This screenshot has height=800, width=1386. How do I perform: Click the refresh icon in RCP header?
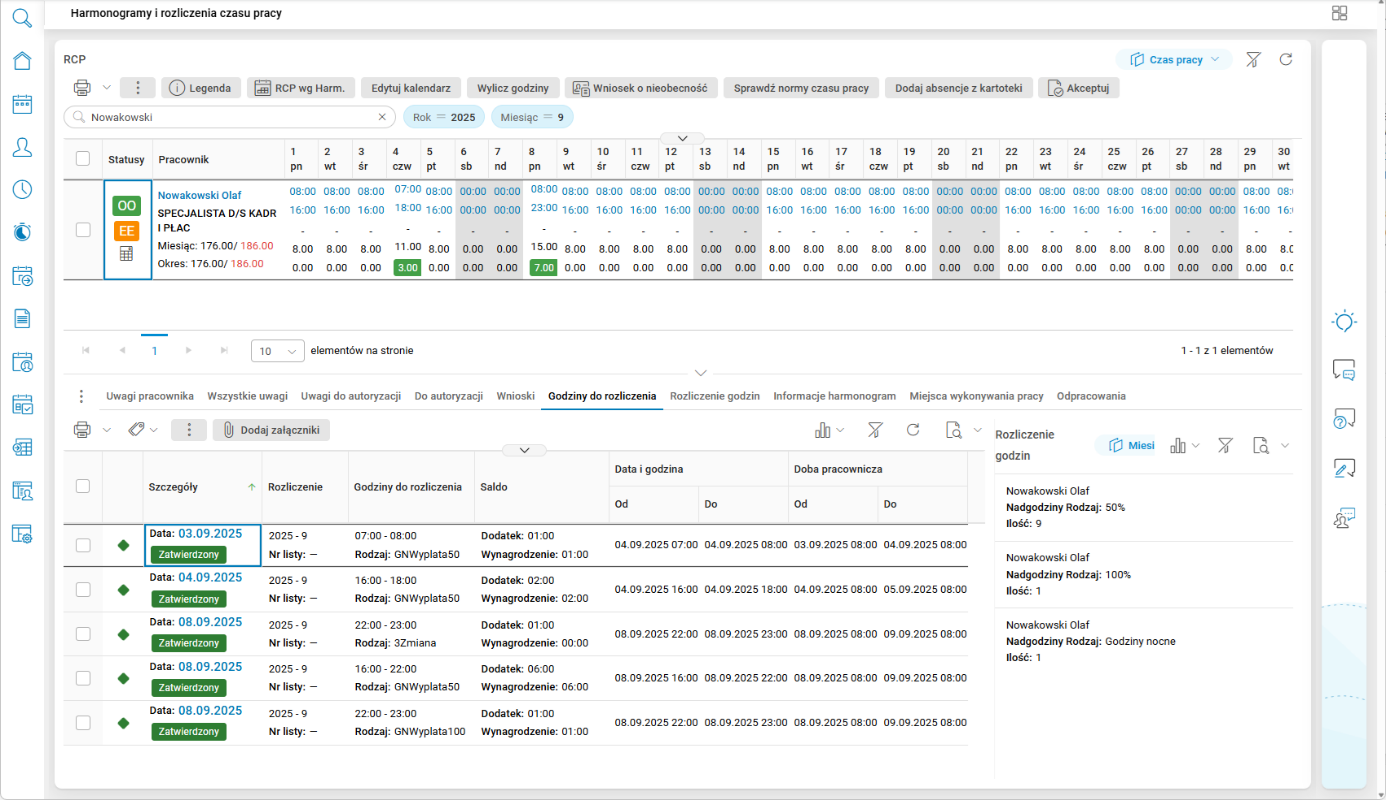click(x=1286, y=60)
